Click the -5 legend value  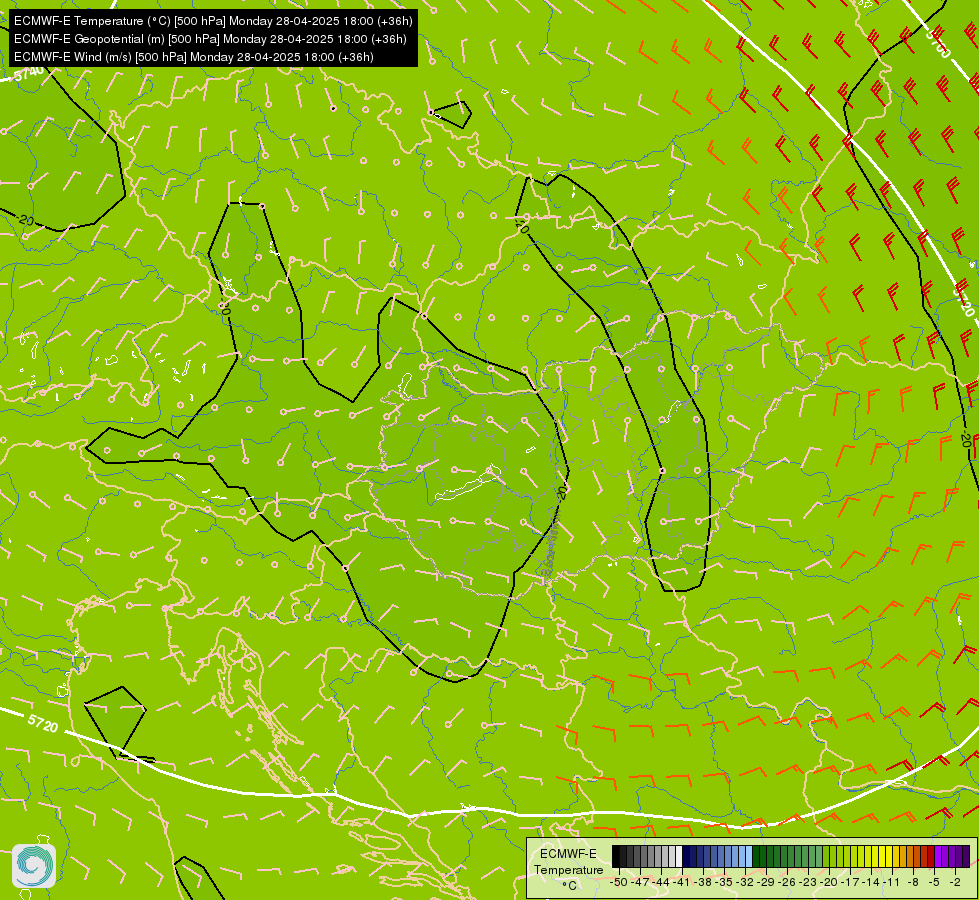click(935, 882)
